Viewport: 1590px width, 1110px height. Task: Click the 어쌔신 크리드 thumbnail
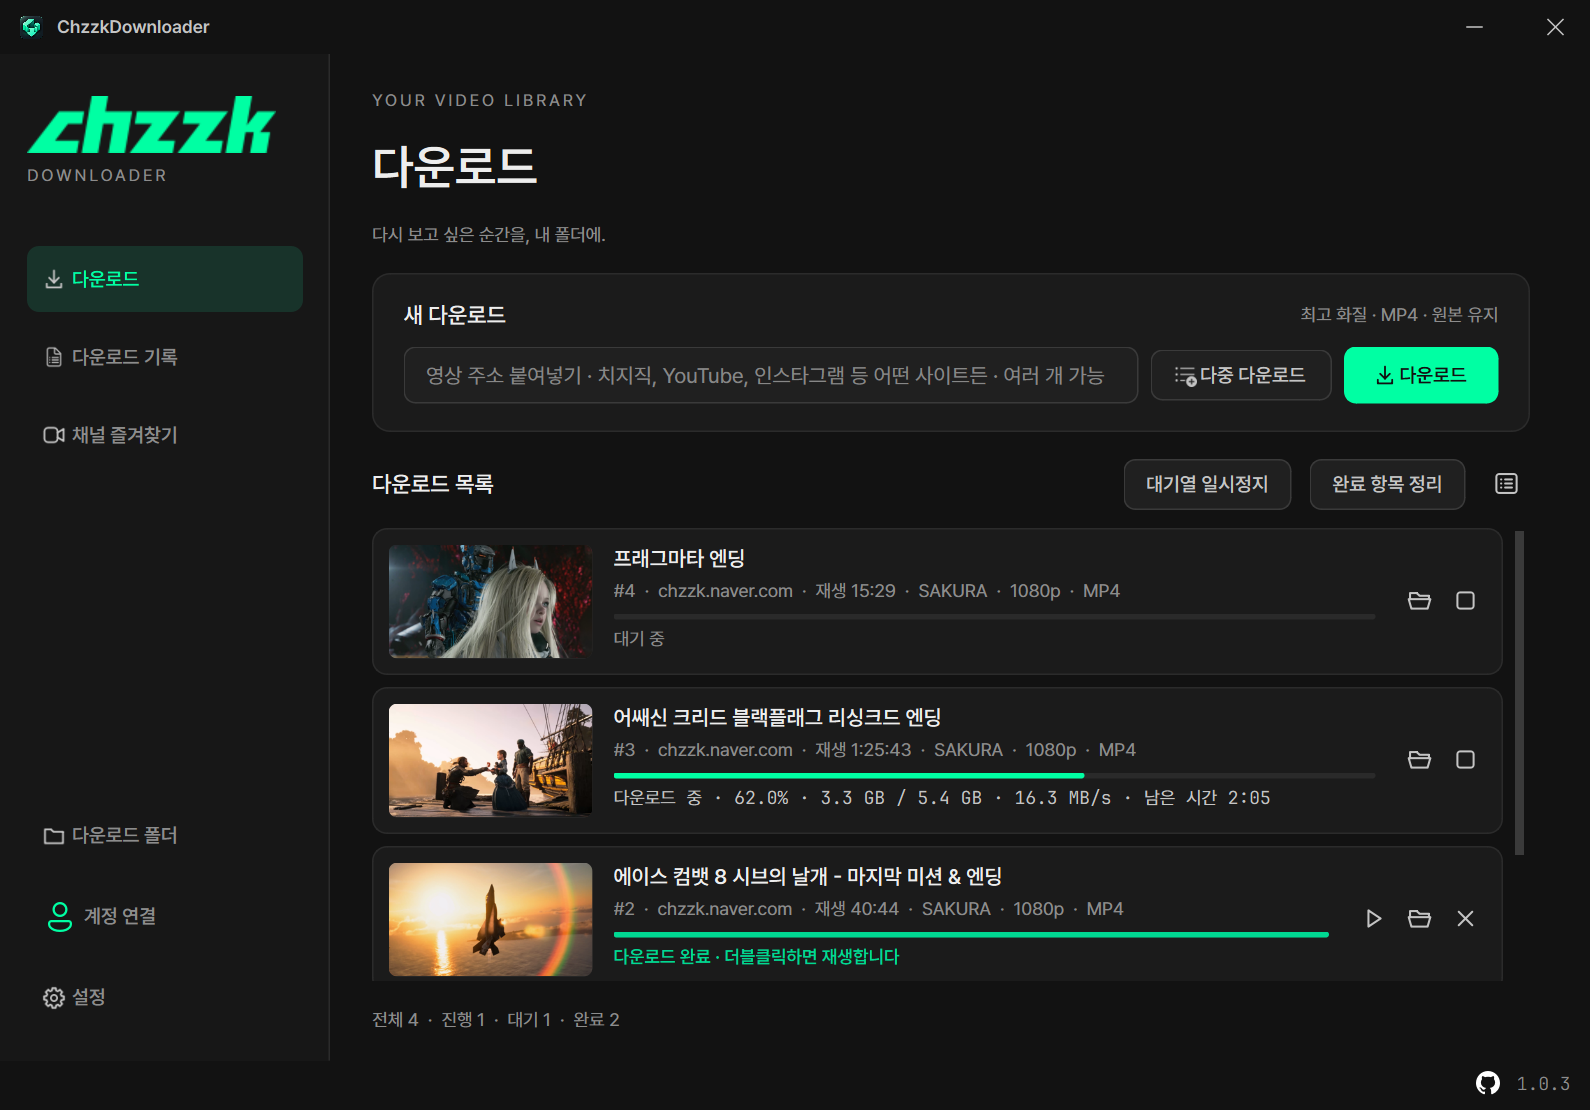(490, 760)
